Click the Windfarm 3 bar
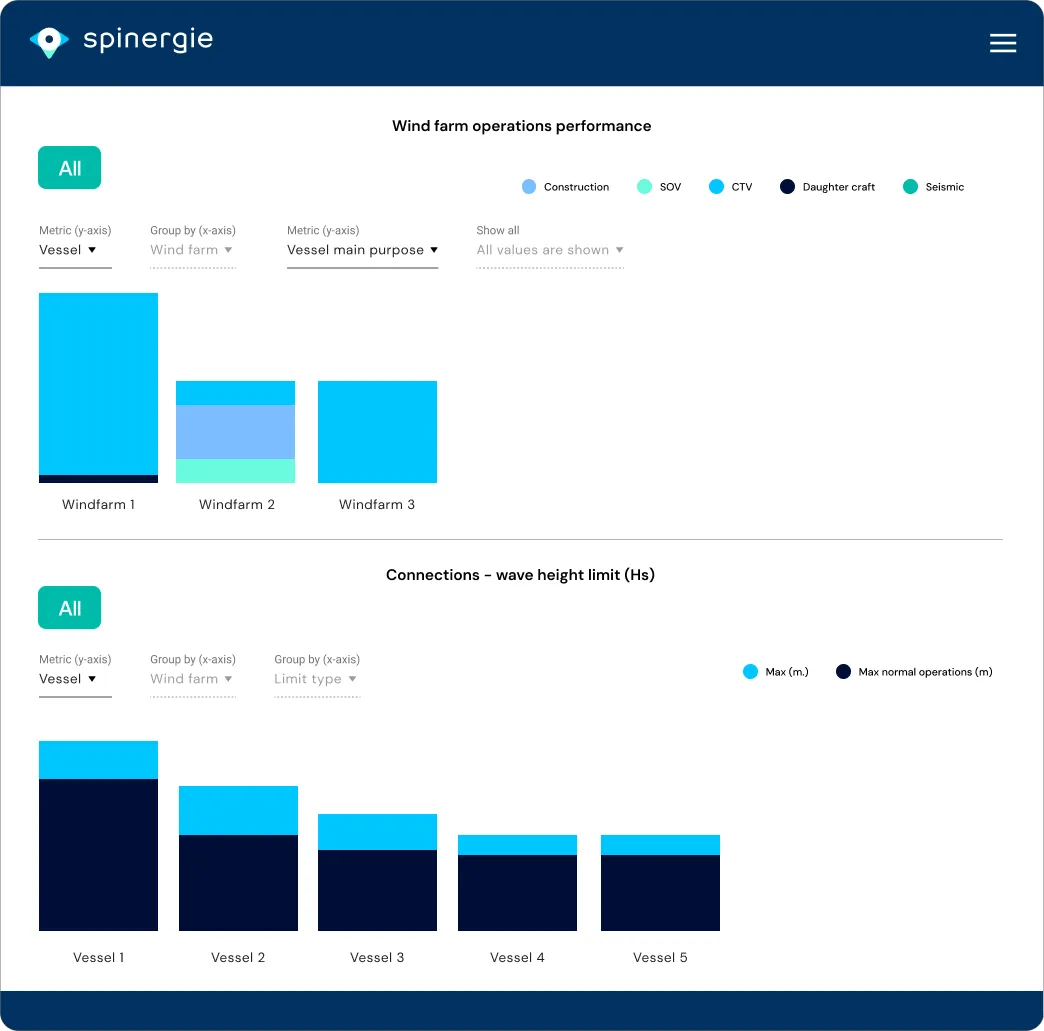This screenshot has height=1031, width=1044. point(378,432)
